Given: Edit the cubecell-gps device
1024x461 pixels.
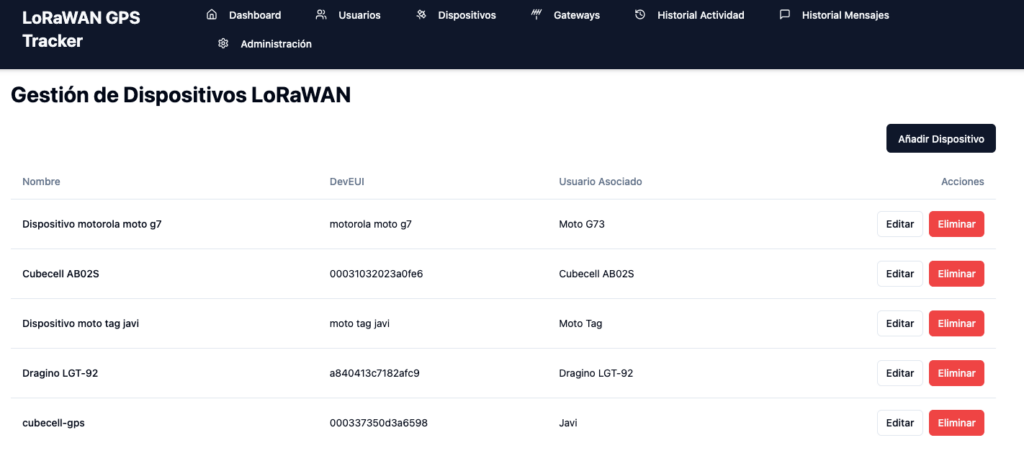Looking at the screenshot, I should 899,423.
